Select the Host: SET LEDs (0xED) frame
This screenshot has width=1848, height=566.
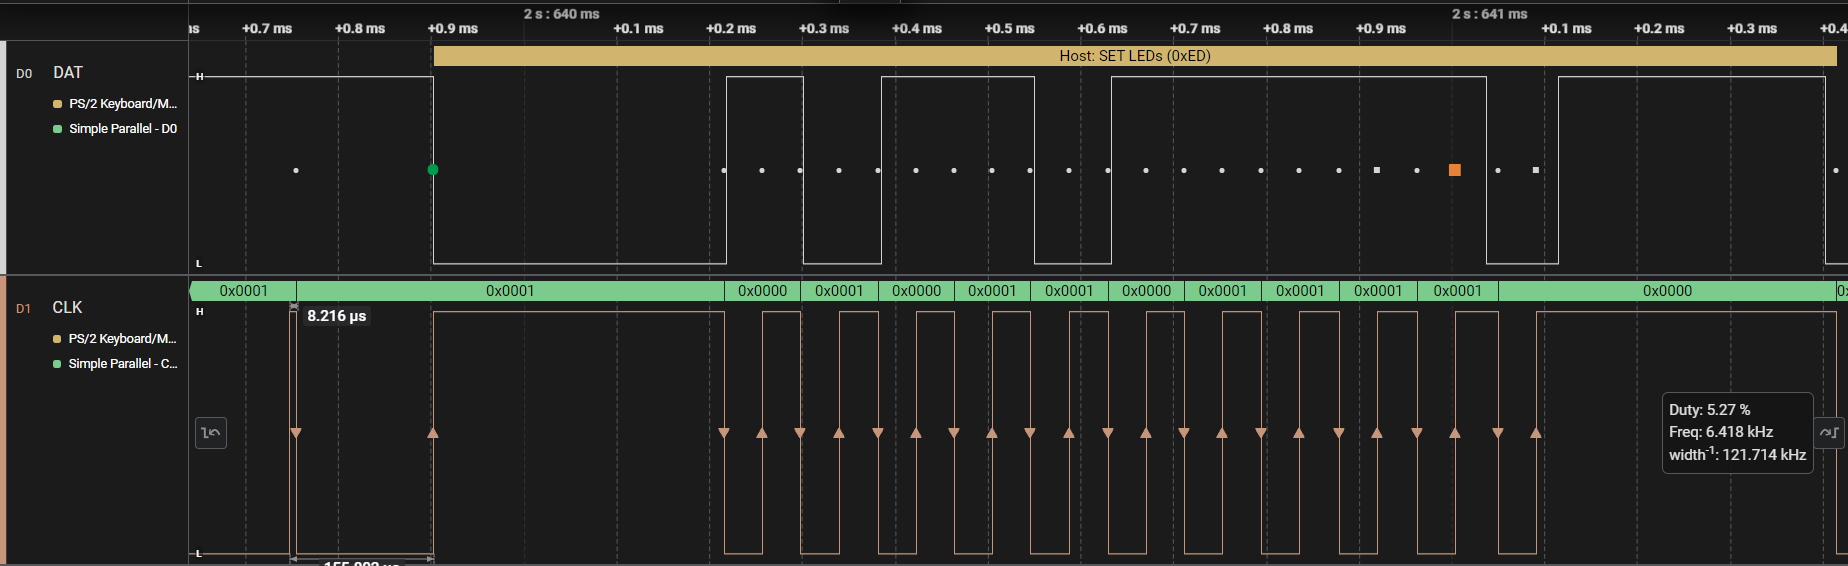[1135, 56]
